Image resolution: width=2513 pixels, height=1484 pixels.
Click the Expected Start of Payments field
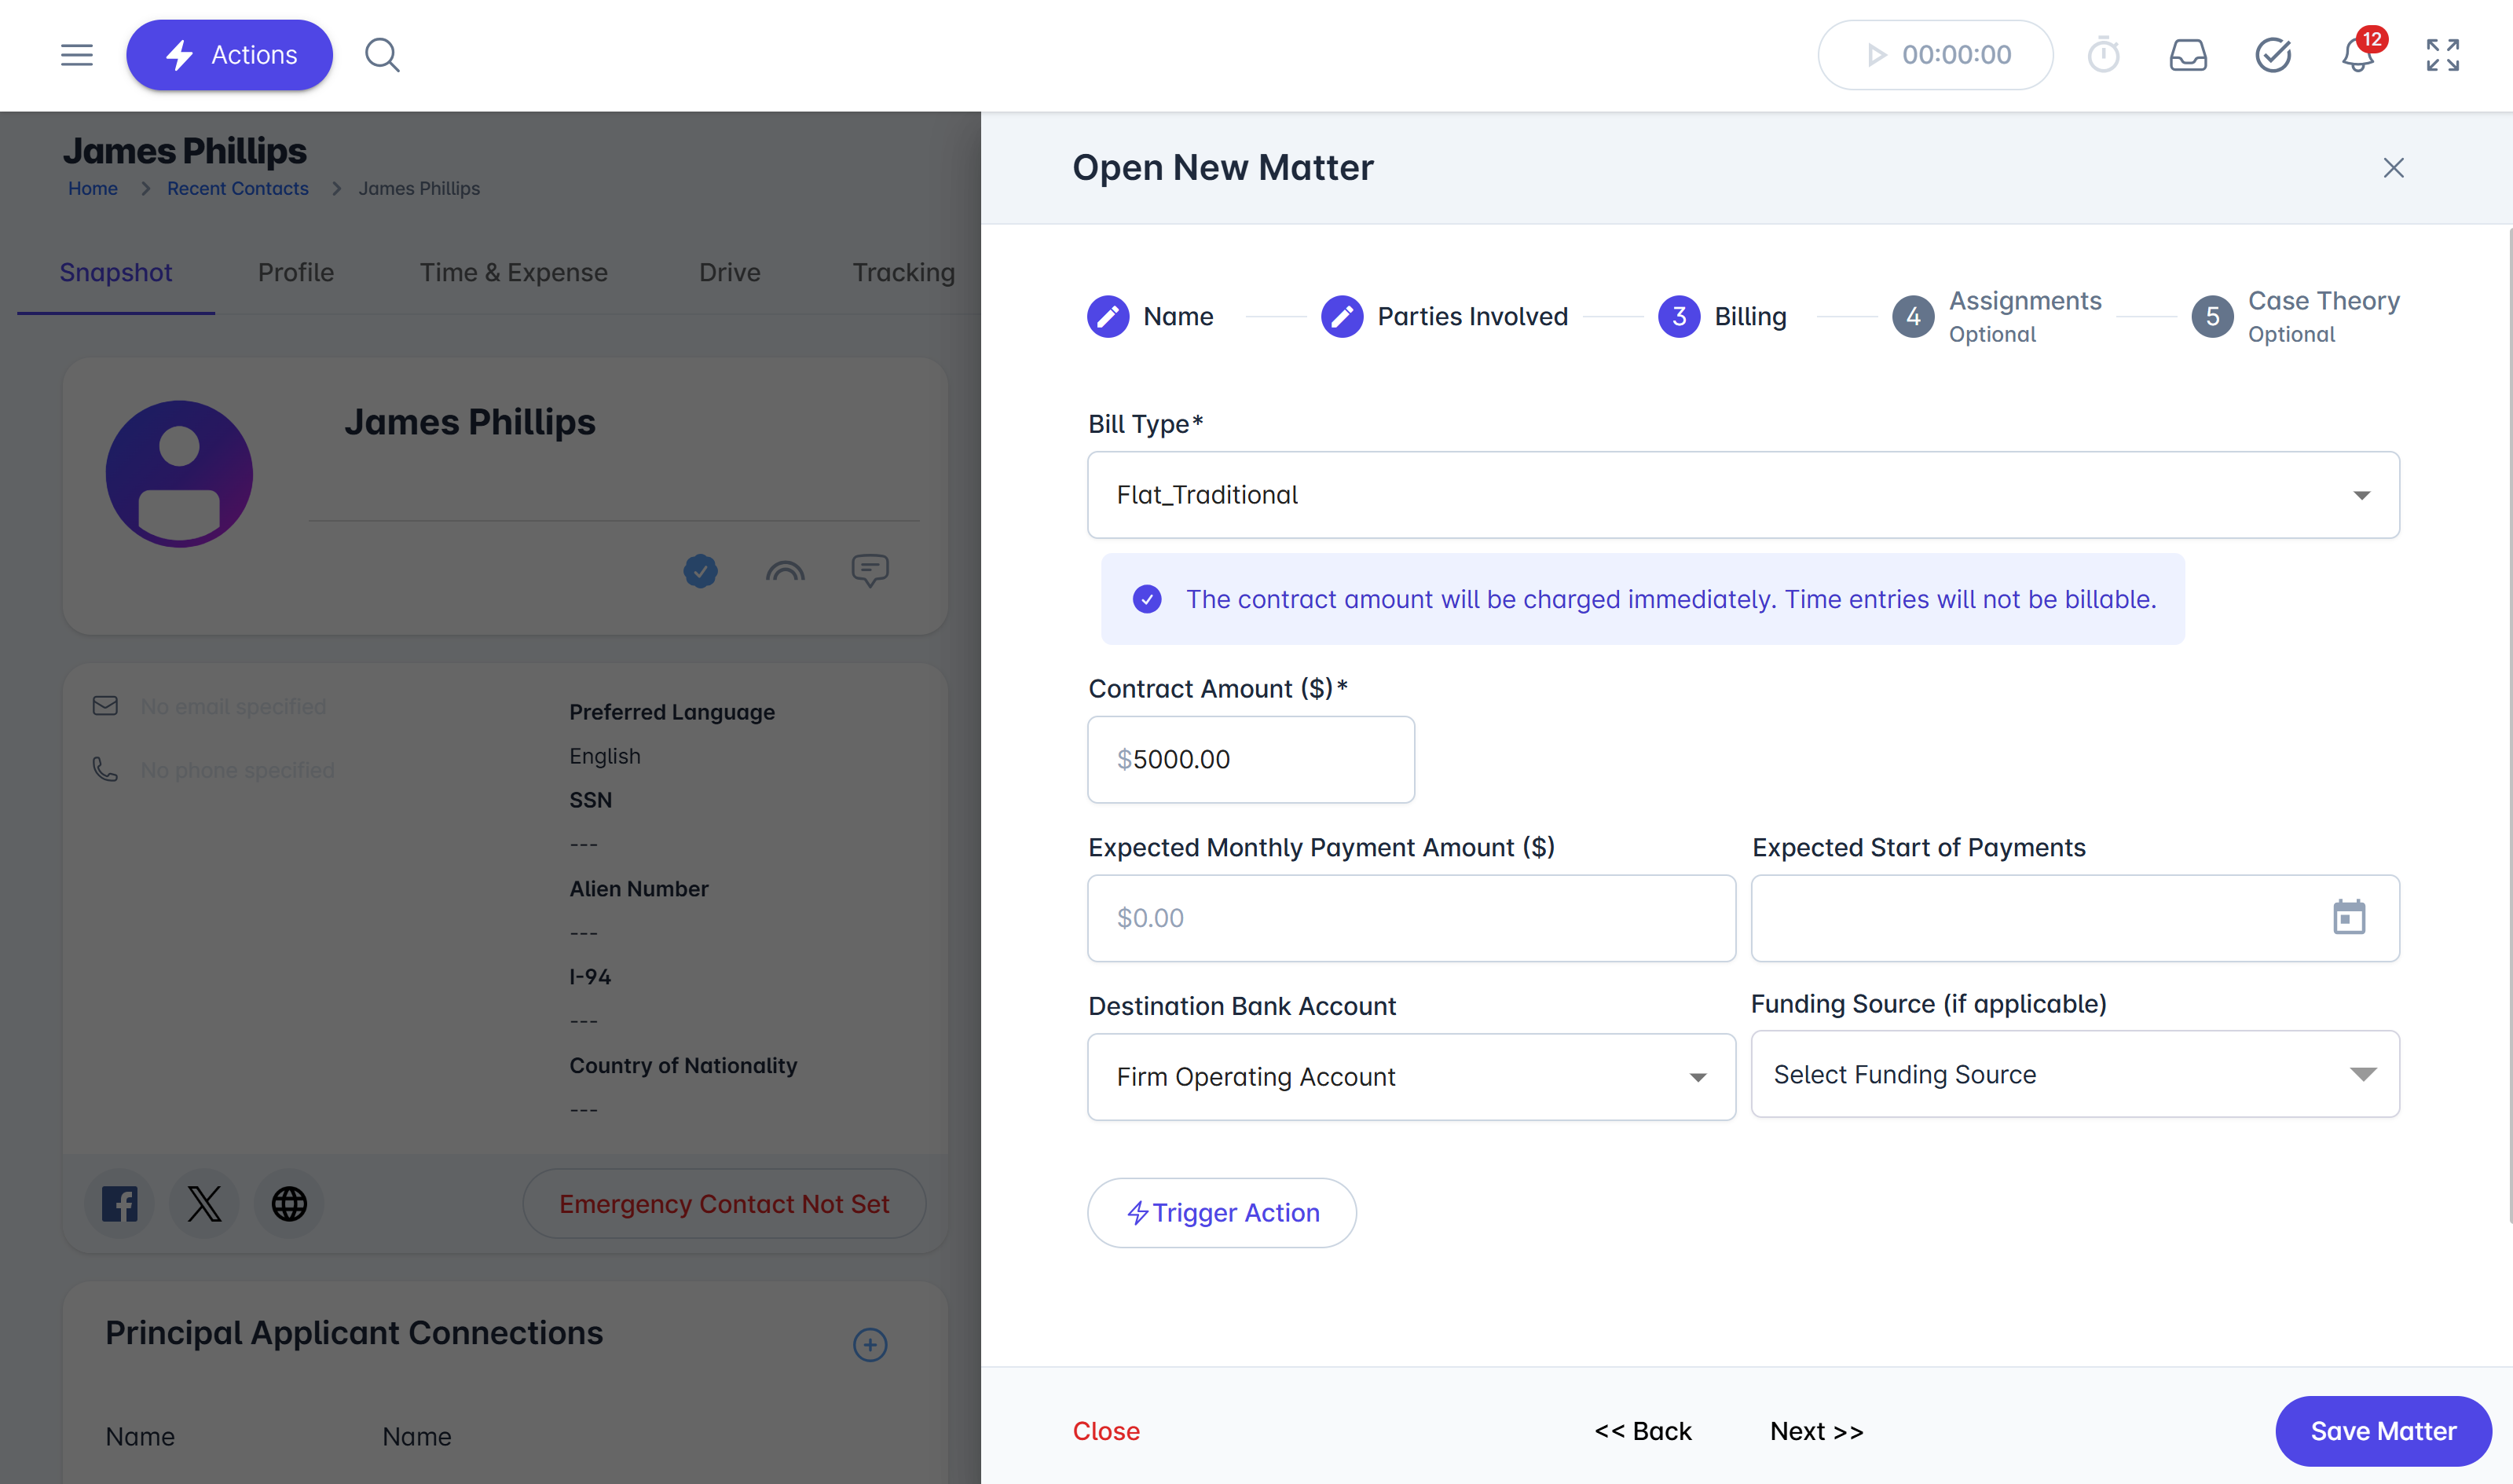click(2075, 918)
